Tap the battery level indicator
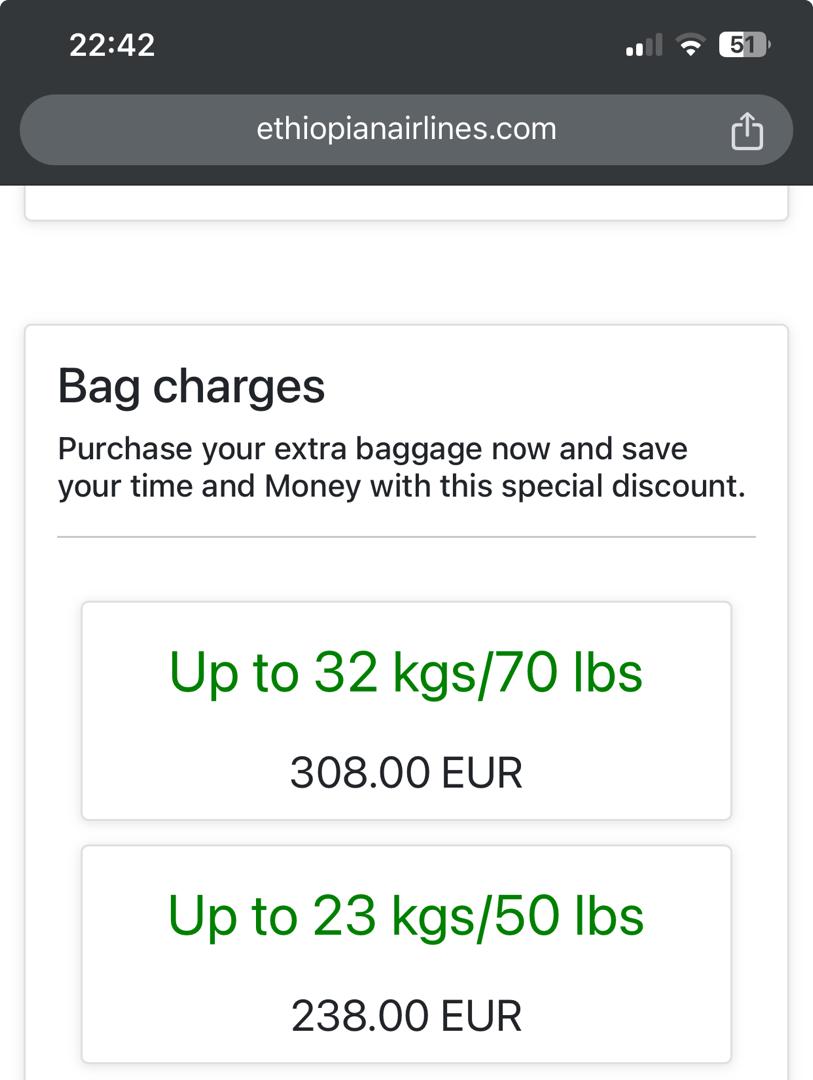Image resolution: width=813 pixels, height=1080 pixels. point(744,45)
